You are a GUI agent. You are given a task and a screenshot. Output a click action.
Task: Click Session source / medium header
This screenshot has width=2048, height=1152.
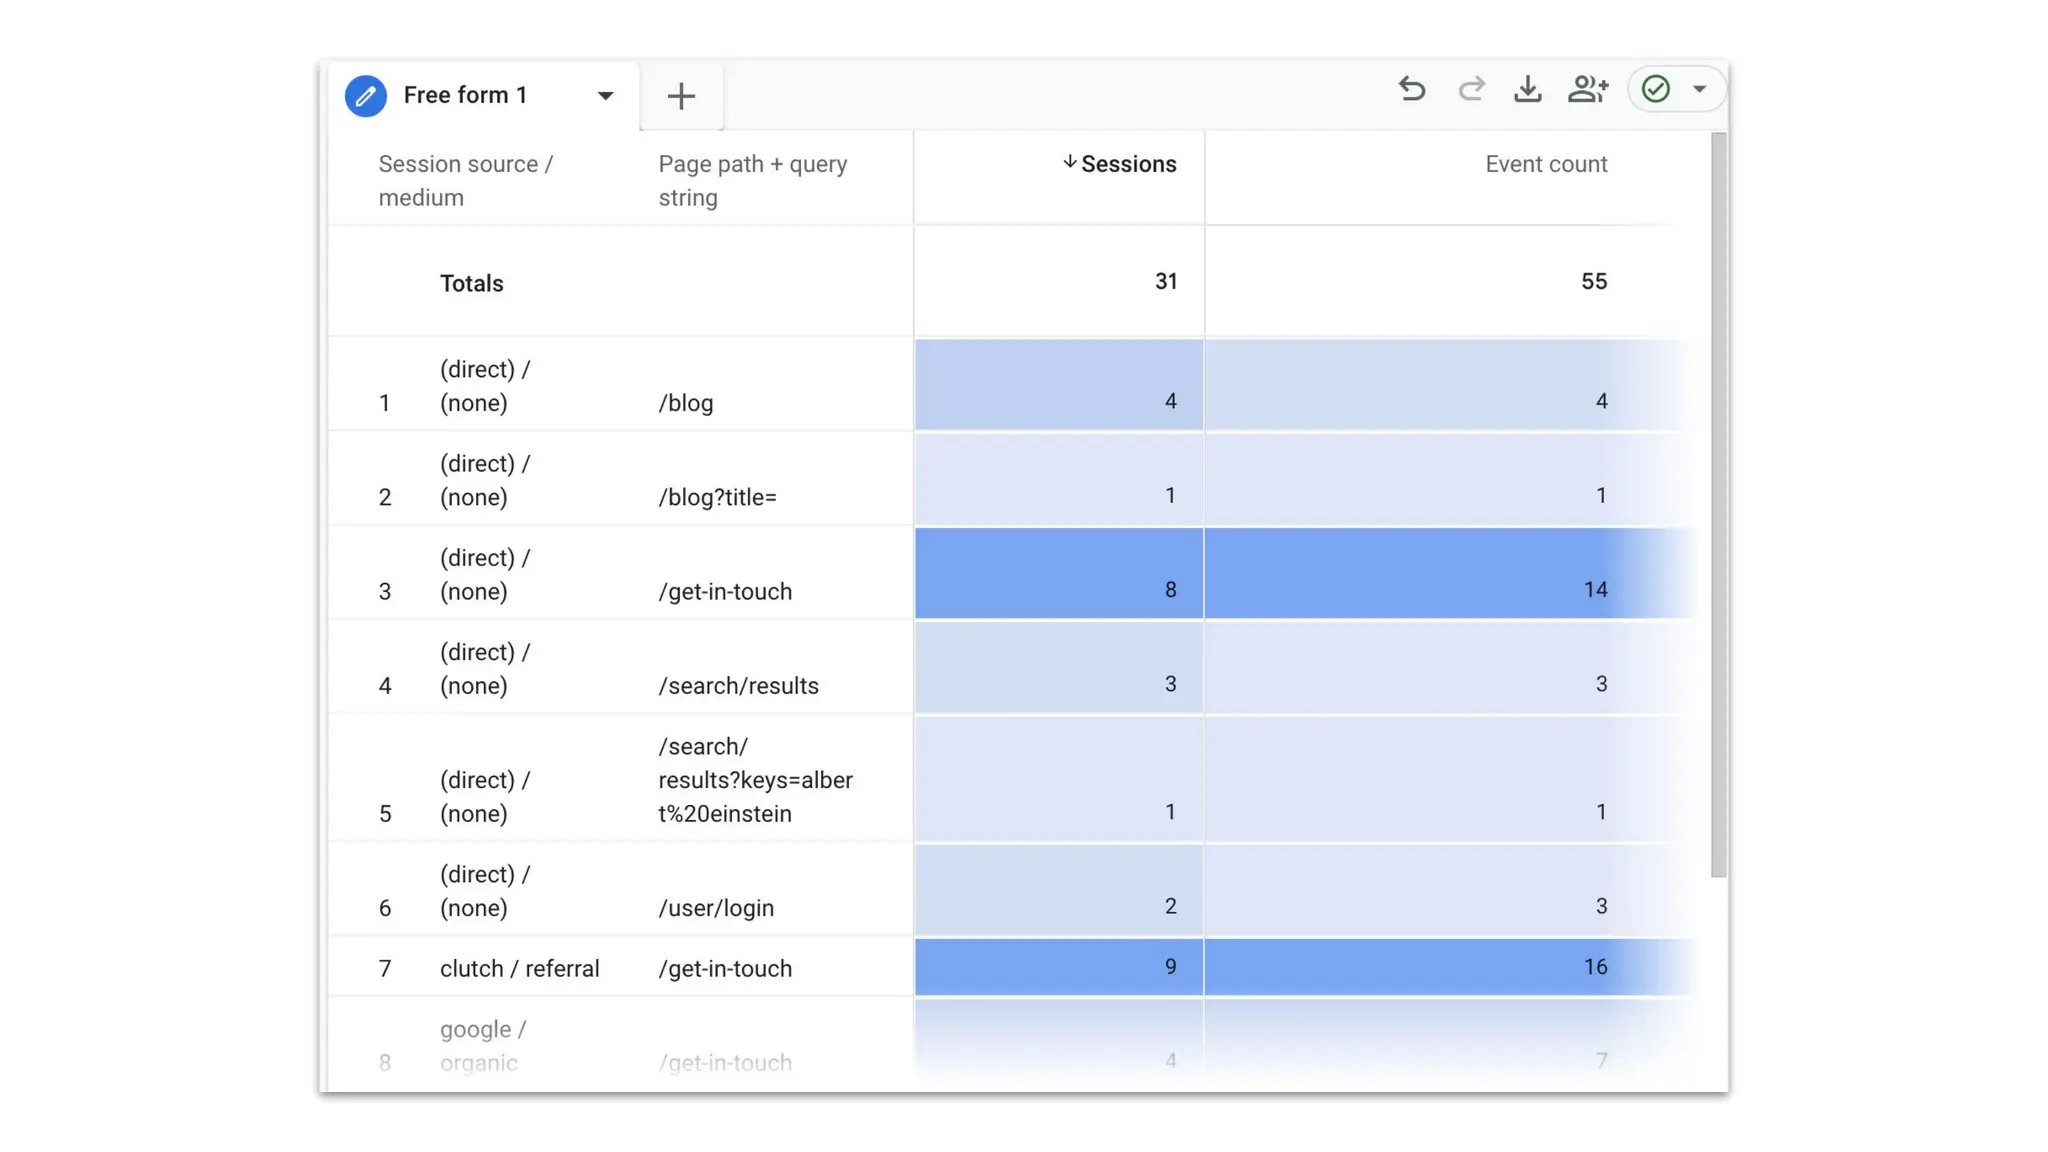(465, 180)
